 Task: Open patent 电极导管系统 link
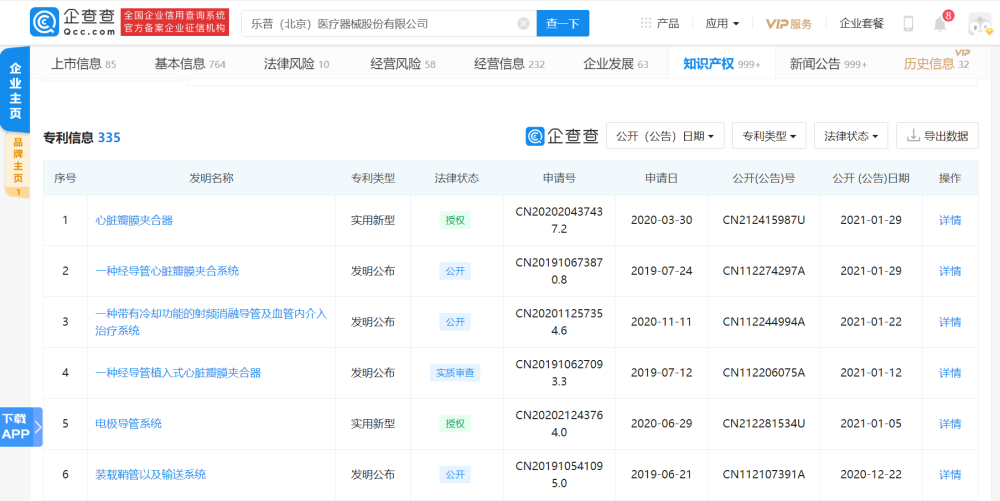point(128,424)
